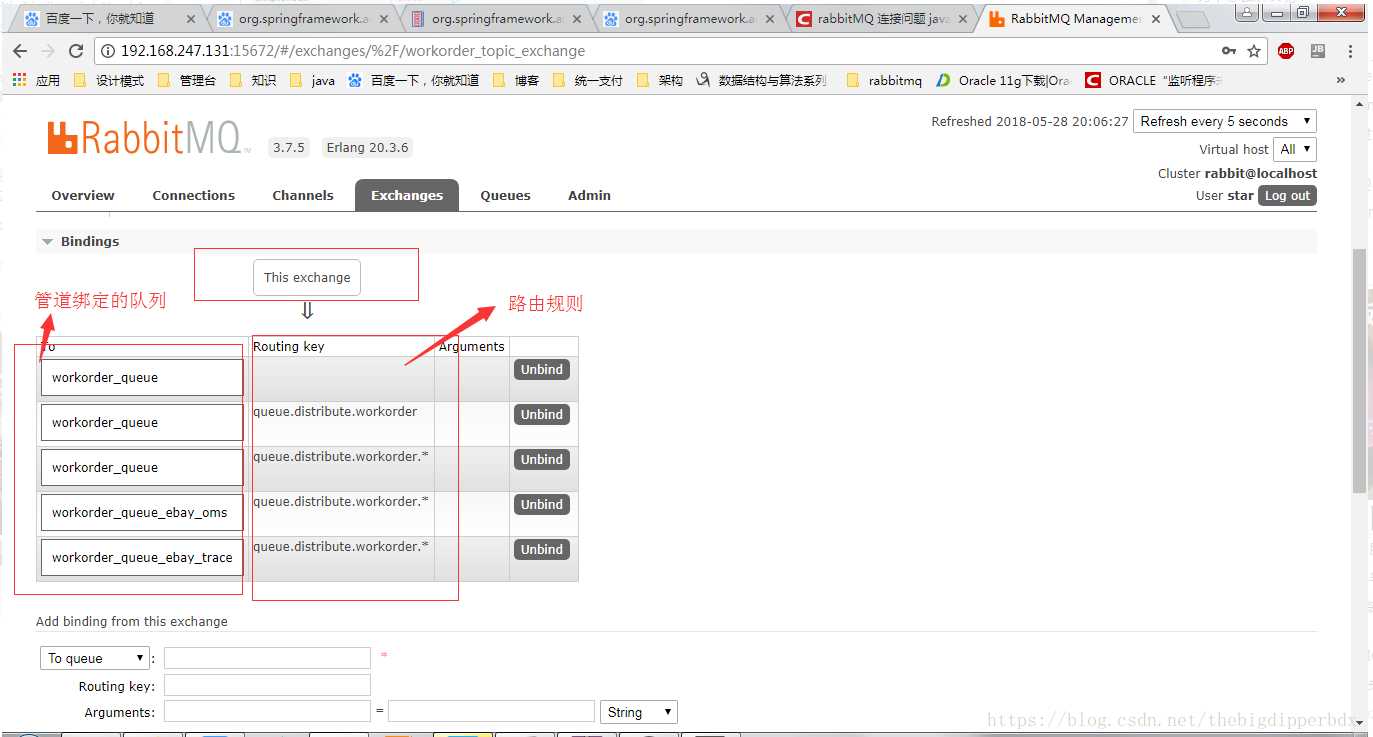This screenshot has height=737, width=1373.
Task: Unbind the queue.distribute.workorder binding without wildcard
Action: point(541,414)
